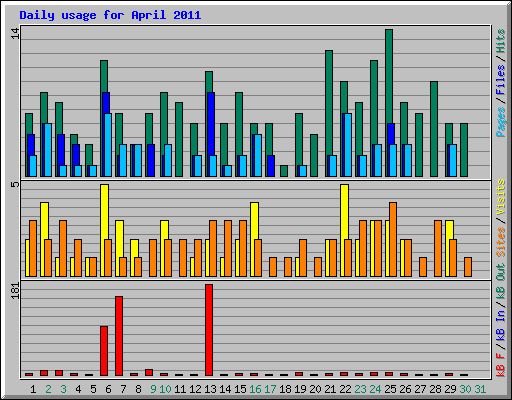Click day label '30' on the x-axis
512x400 pixels.
(x=465, y=389)
